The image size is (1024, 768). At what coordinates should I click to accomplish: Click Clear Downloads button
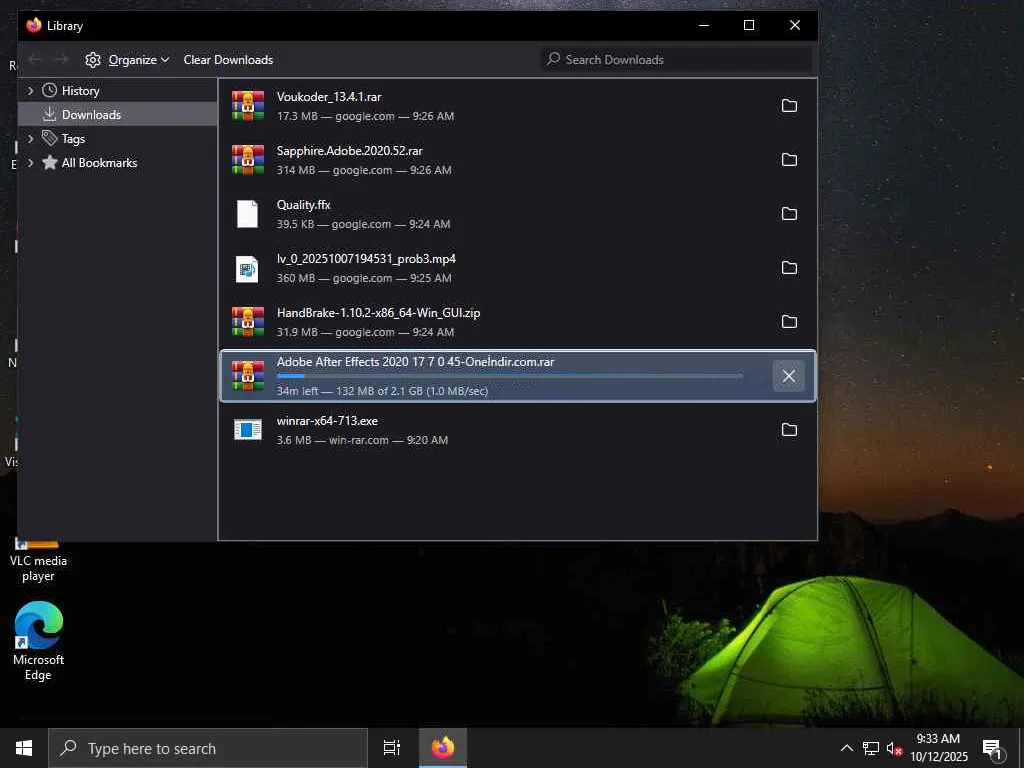[228, 60]
